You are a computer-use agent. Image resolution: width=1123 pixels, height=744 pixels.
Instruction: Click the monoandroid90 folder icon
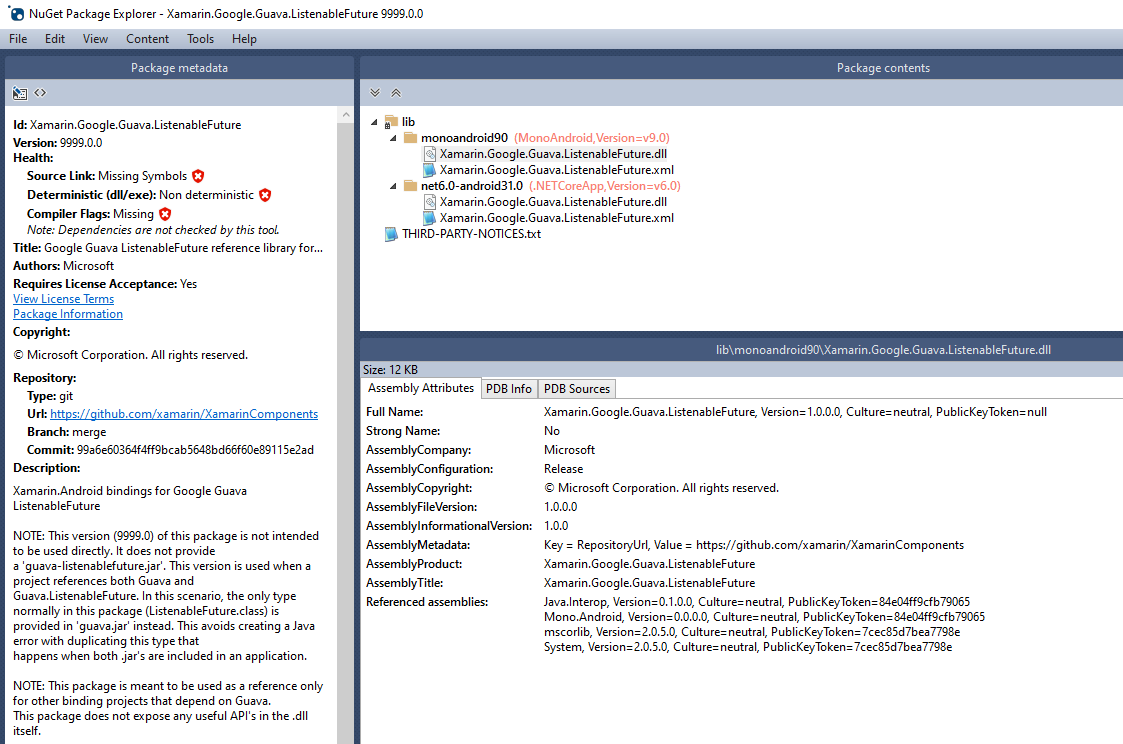pyautogui.click(x=410, y=137)
